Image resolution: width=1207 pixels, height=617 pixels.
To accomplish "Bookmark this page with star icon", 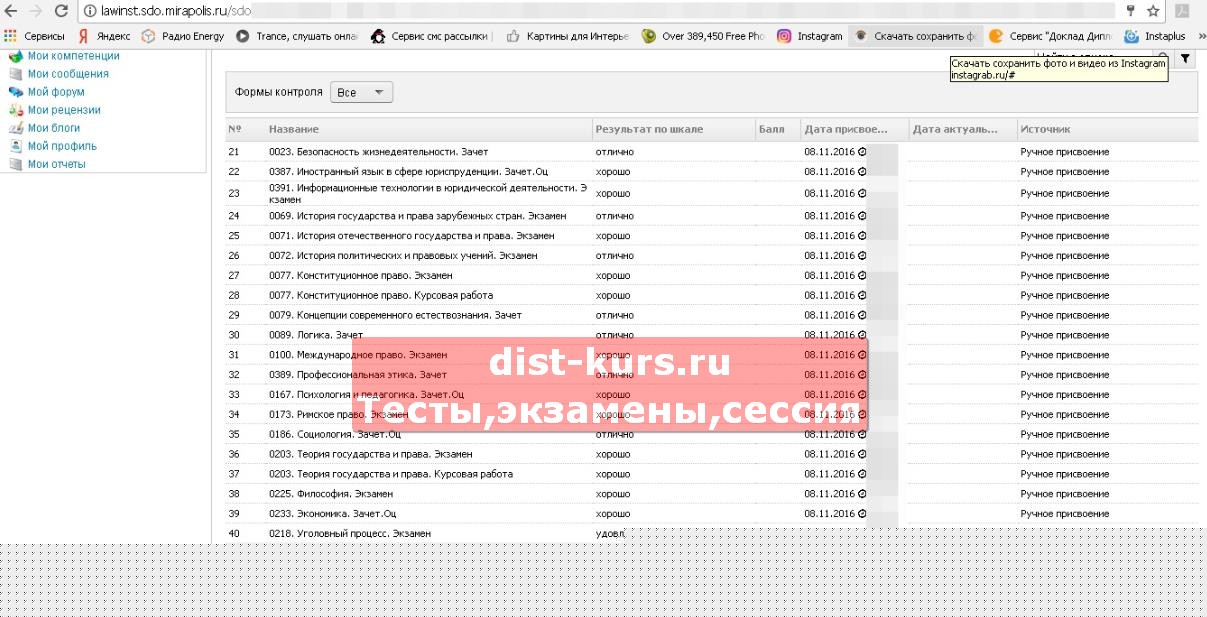I will 1153,11.
